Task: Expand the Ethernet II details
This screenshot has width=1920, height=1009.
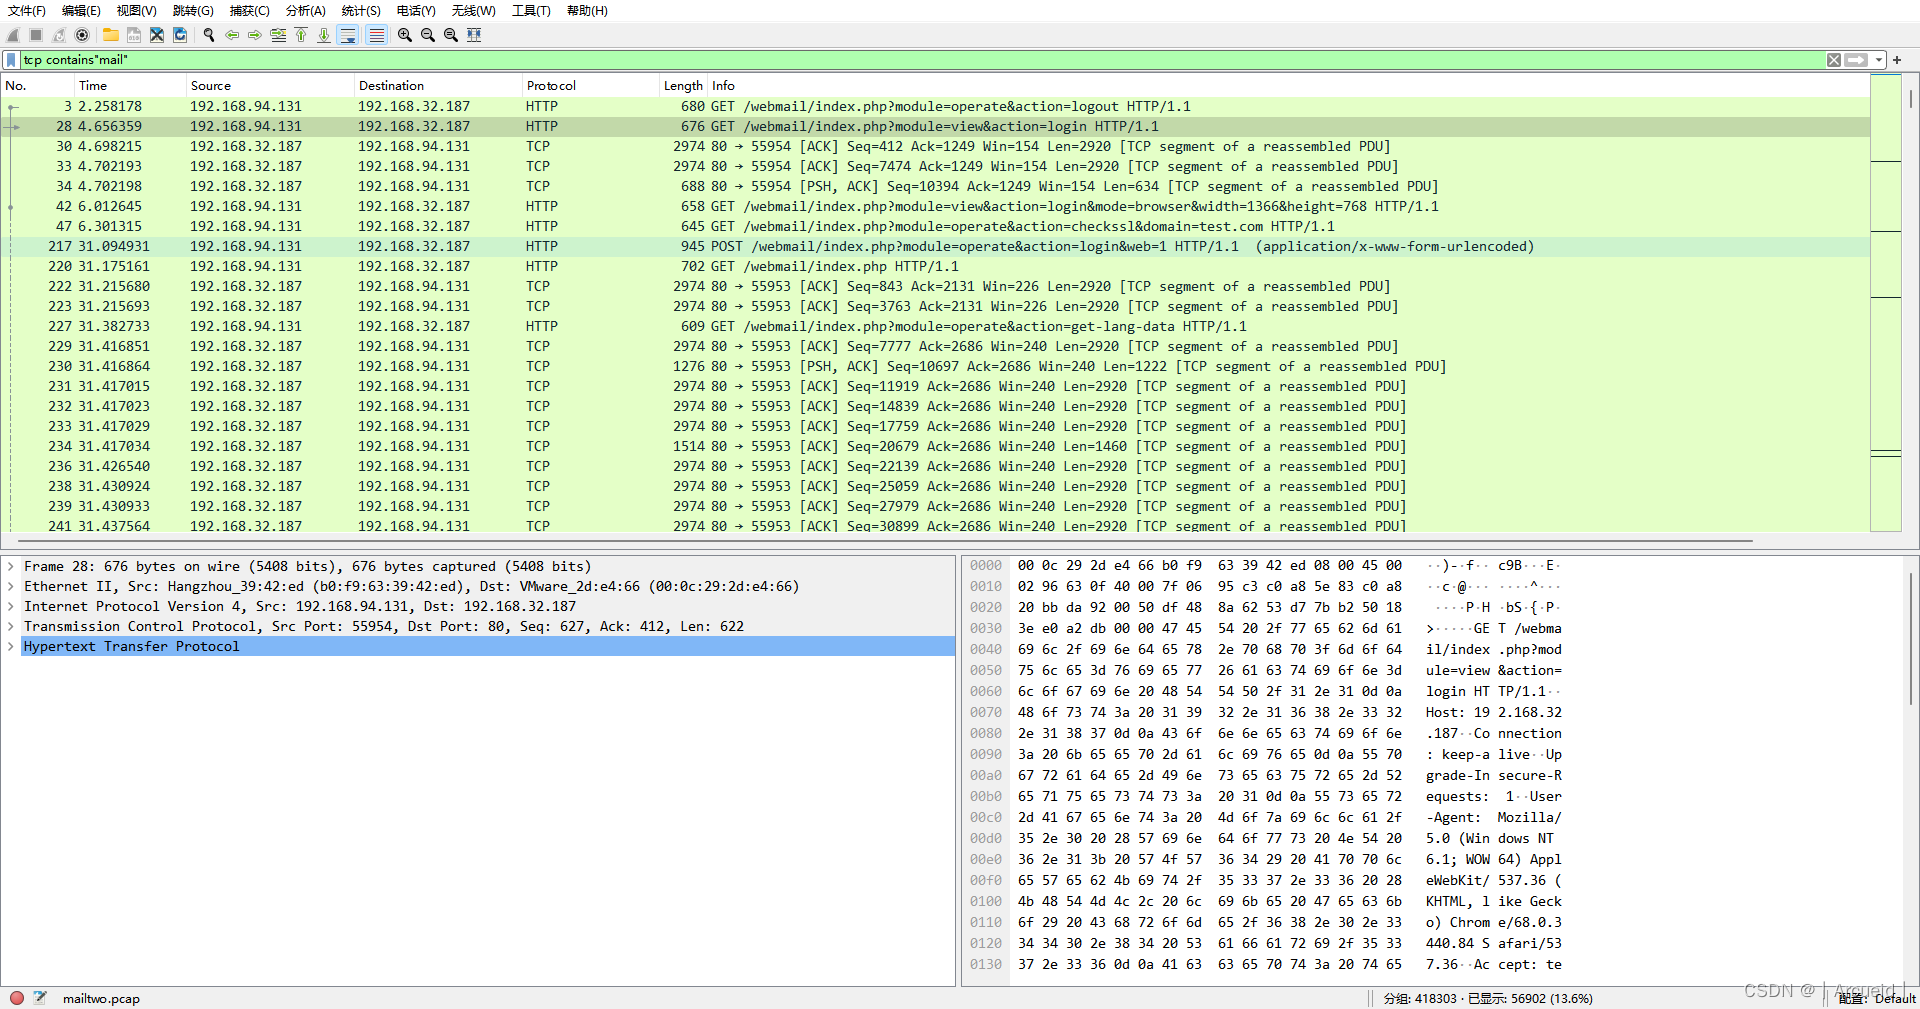Action: coord(11,587)
